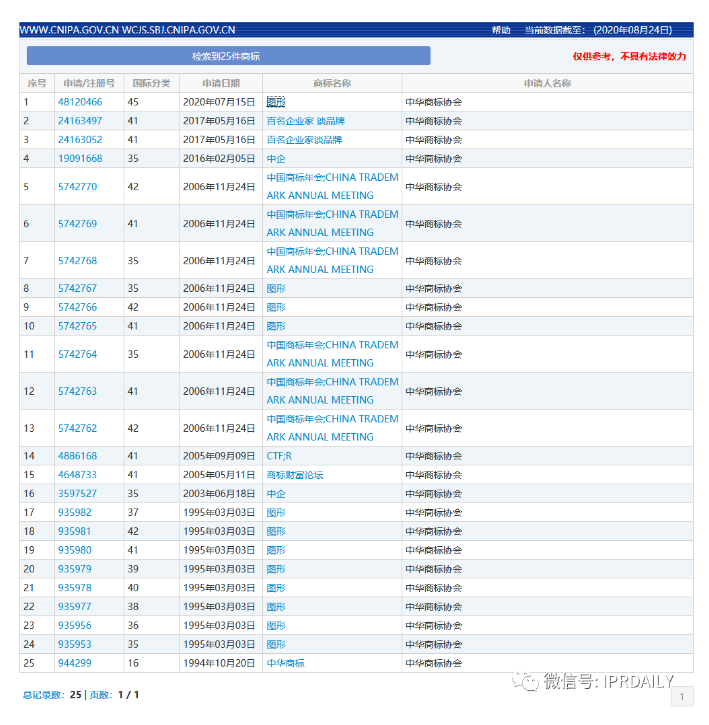The image size is (709, 725).
Task: Open trademark 图形 in row 20
Action: point(276,569)
